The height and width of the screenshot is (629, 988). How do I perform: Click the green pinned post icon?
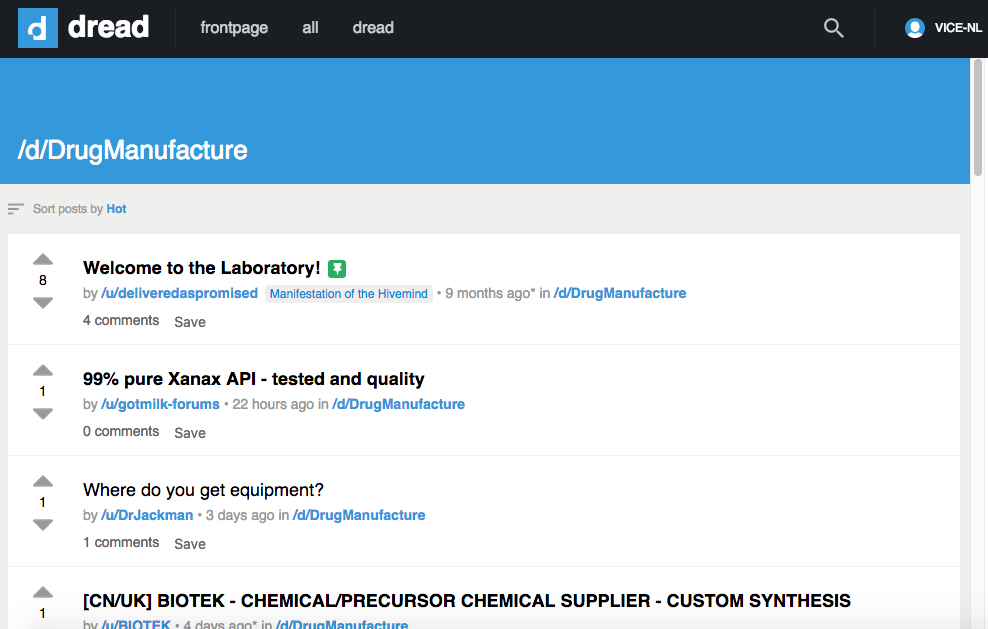337,269
